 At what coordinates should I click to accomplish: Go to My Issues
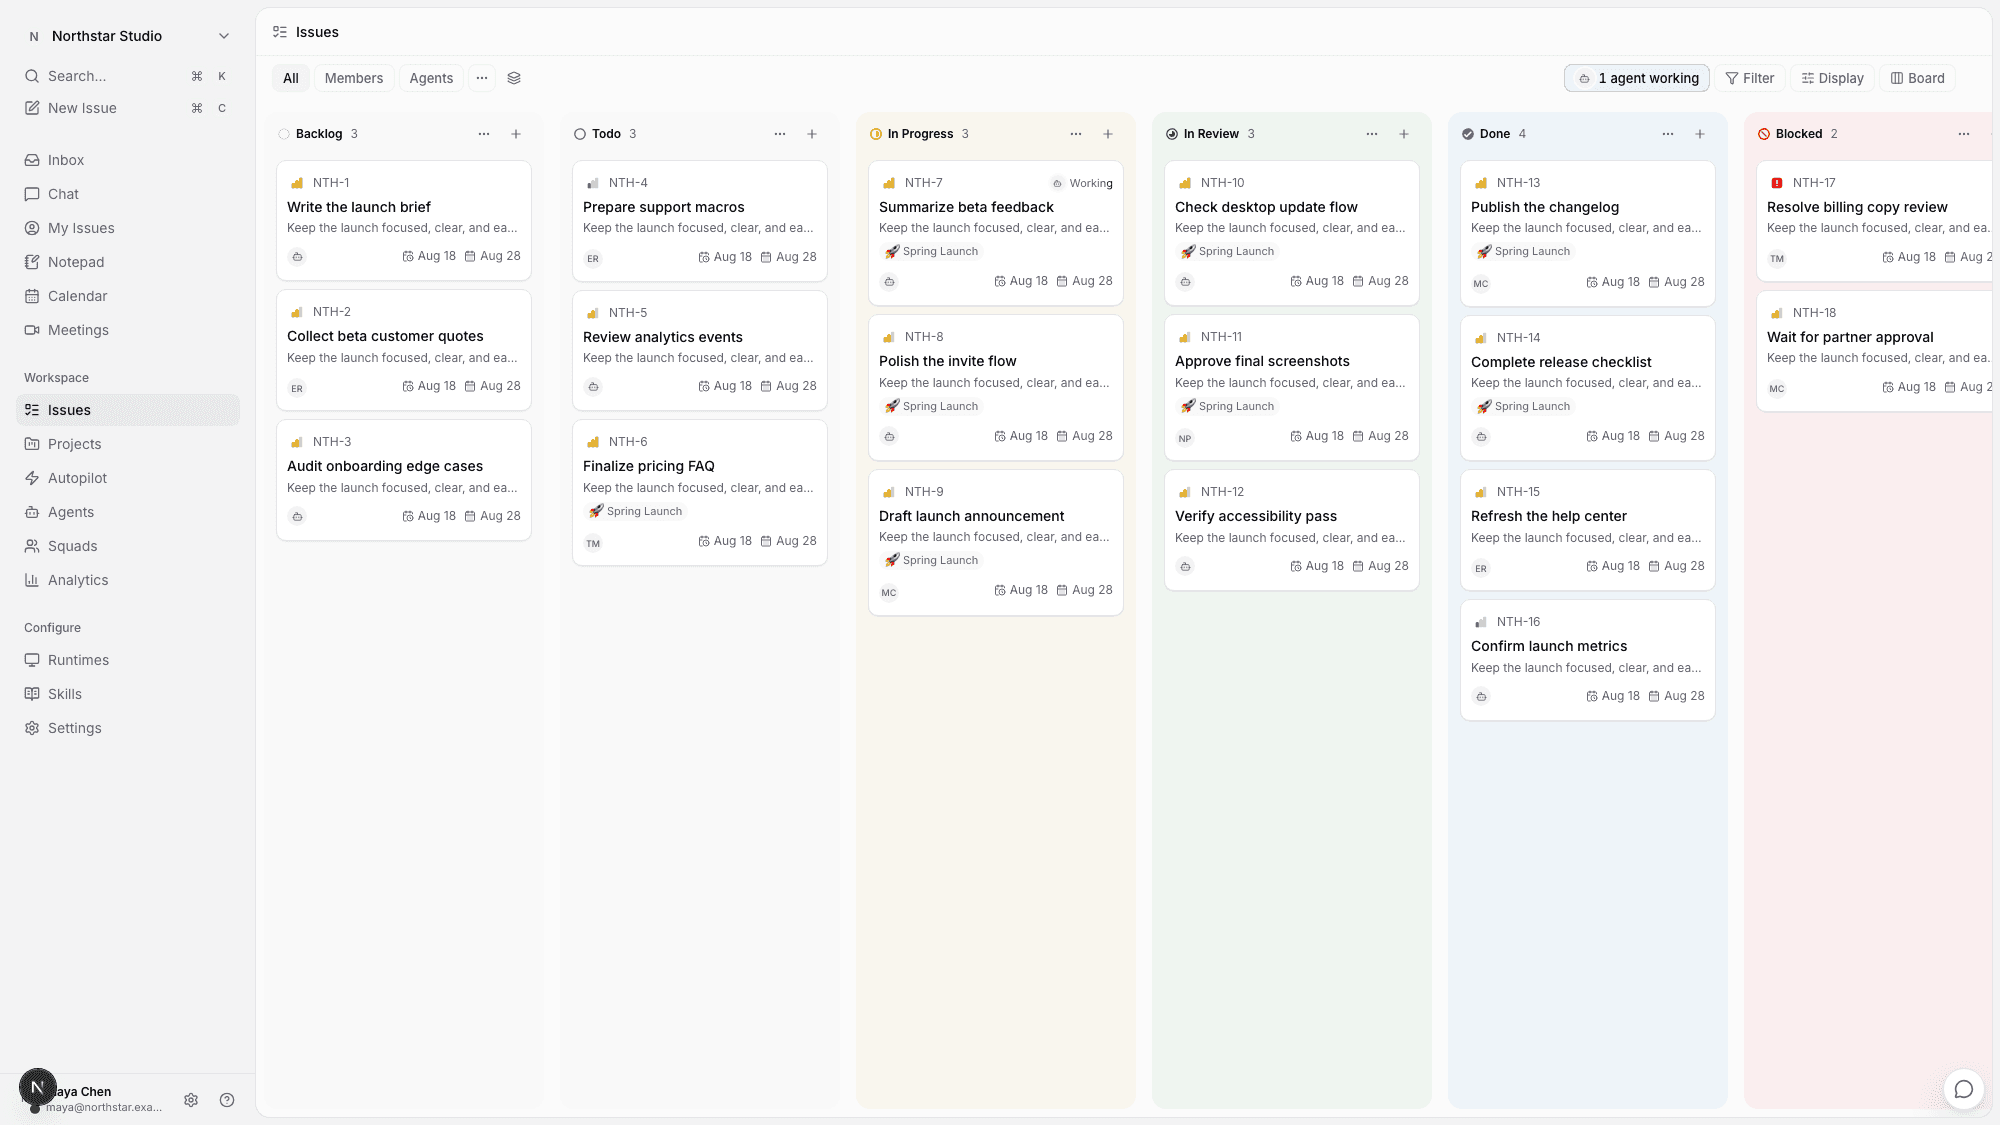(128, 228)
